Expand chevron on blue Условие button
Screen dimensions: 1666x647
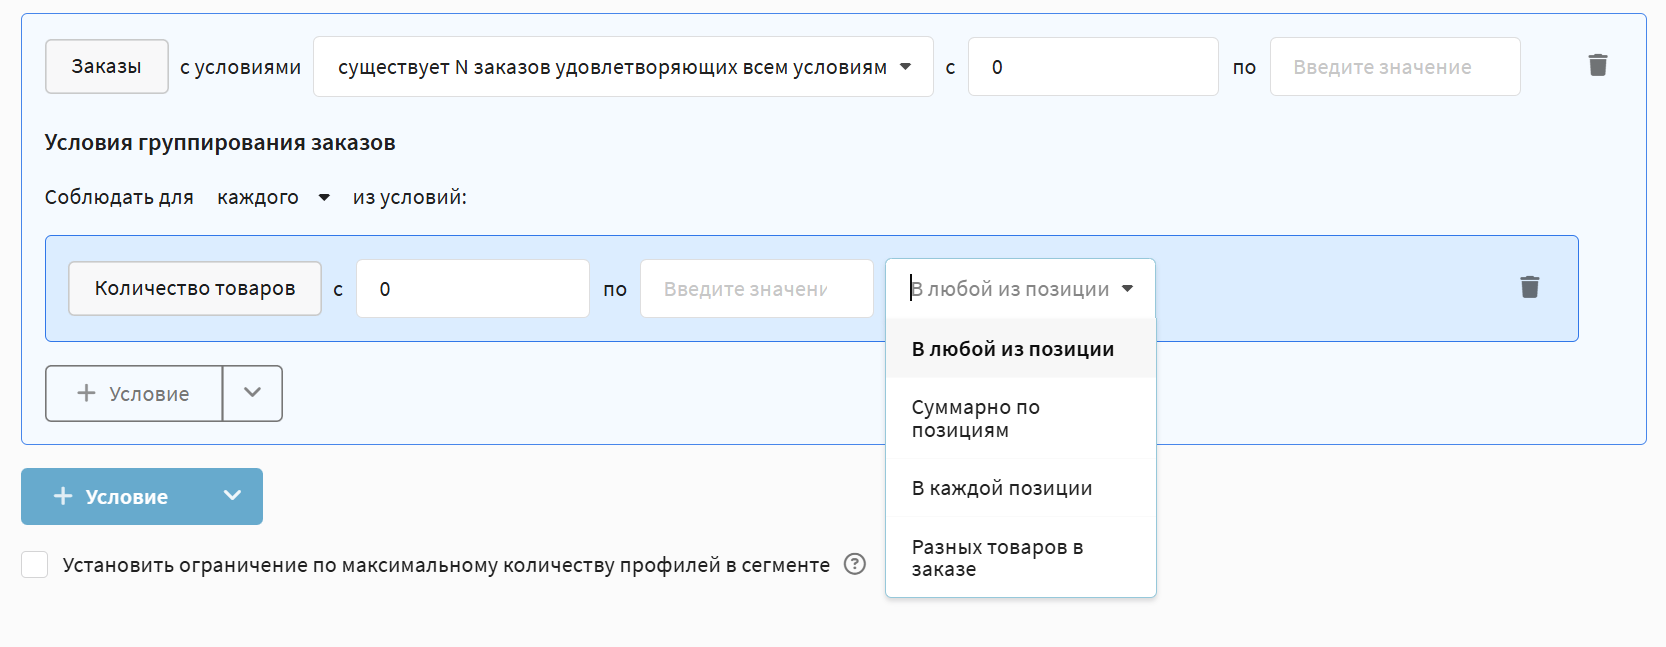tap(232, 496)
